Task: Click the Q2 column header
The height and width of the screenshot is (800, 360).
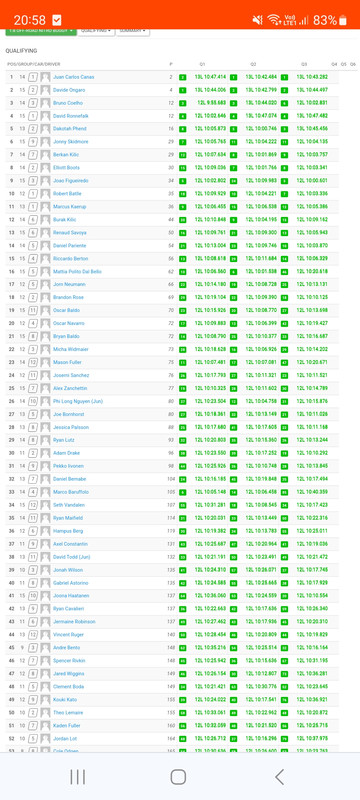Action: [x=253, y=64]
